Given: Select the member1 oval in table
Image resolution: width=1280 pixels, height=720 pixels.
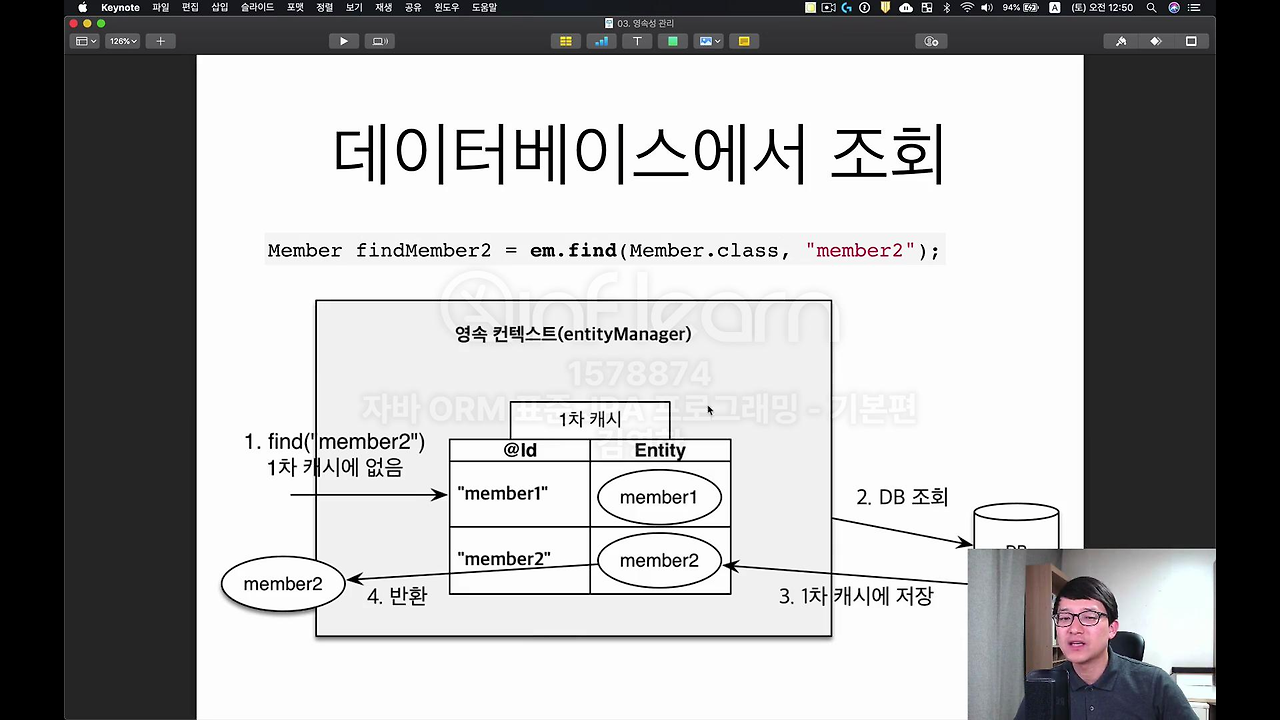Looking at the screenshot, I should click(659, 497).
